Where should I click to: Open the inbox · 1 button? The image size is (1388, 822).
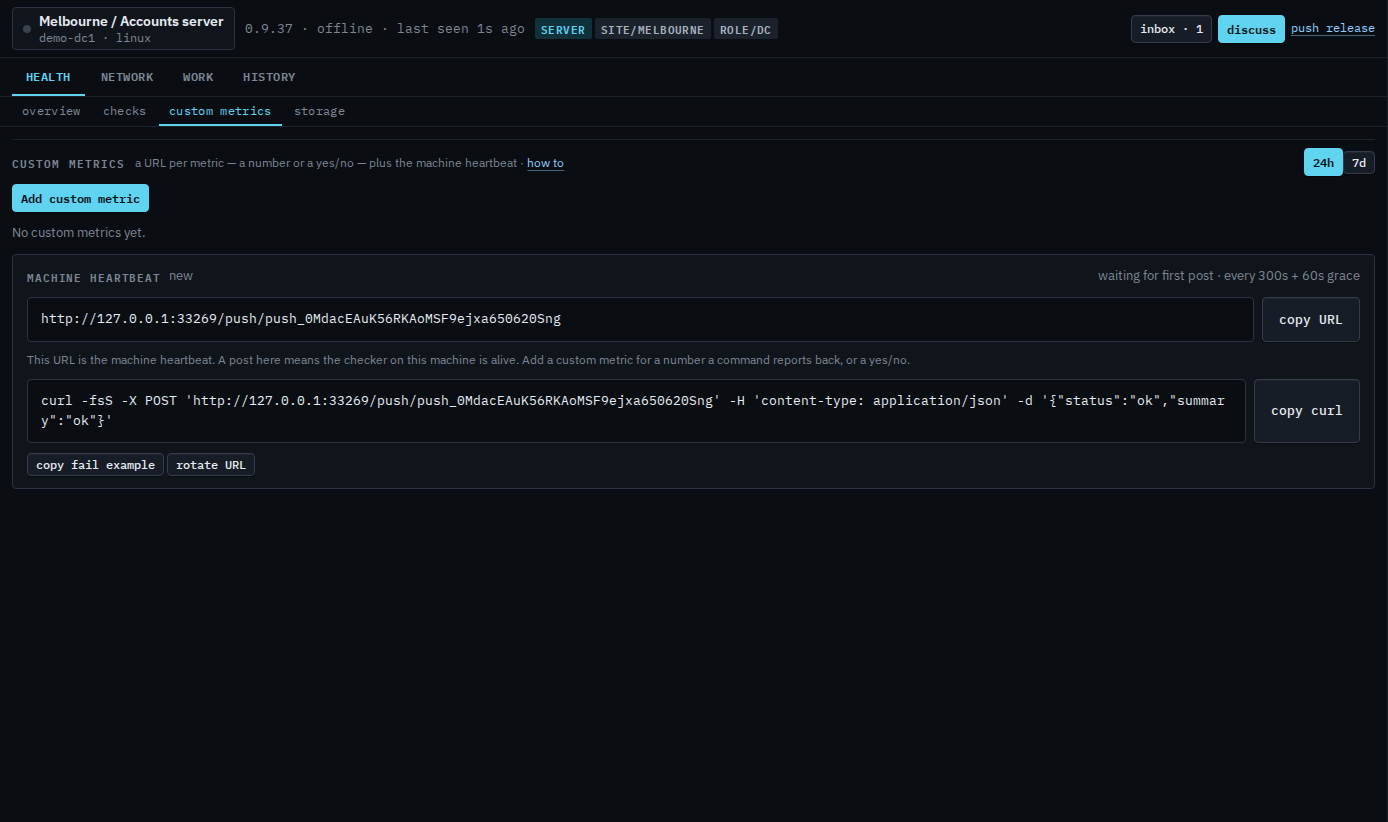1171,29
